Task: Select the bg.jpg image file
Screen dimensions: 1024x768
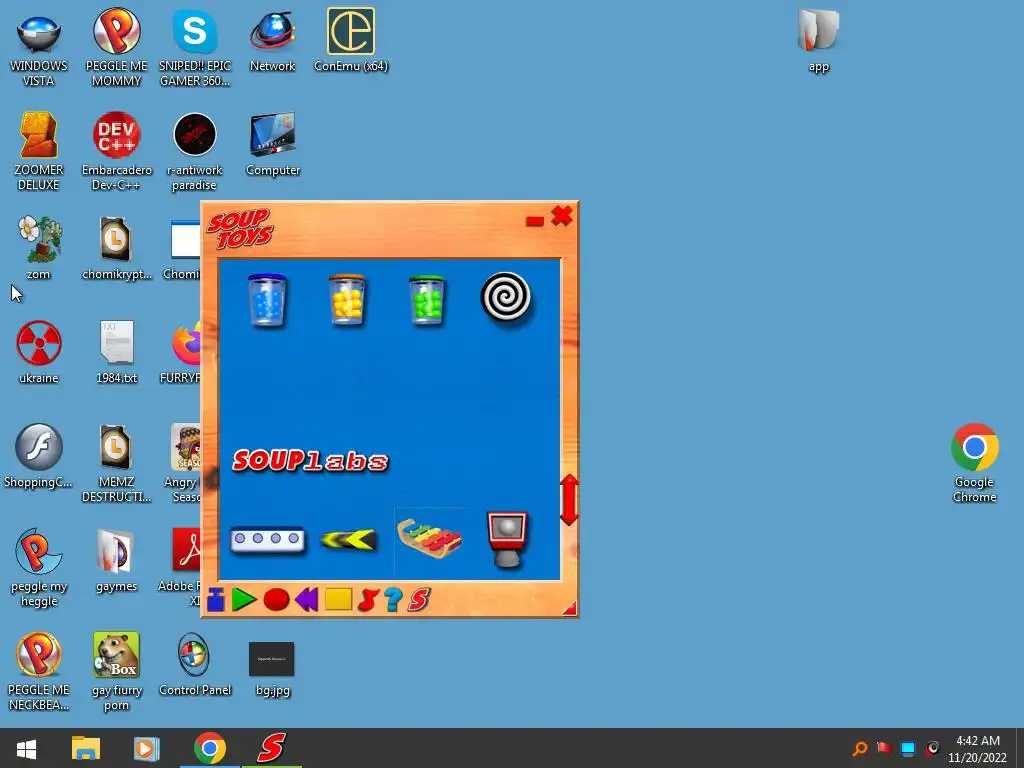Action: pos(272,669)
